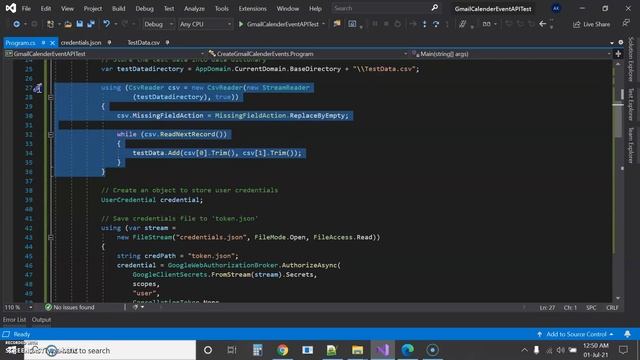Open the Output tab
Image resolution: width=640 pixels, height=360 pixels.
41,320
